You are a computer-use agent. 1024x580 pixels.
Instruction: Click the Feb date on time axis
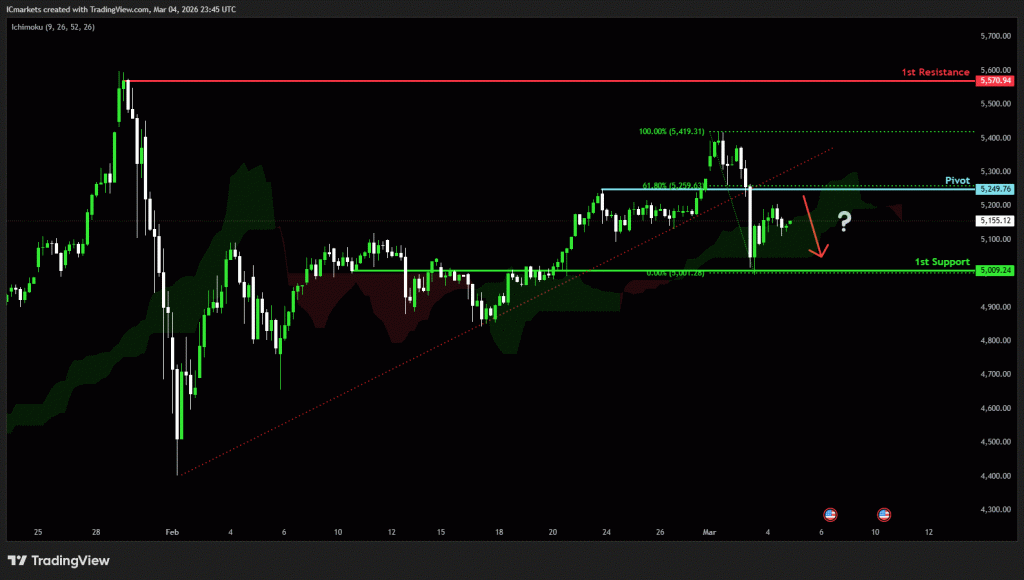pyautogui.click(x=170, y=533)
